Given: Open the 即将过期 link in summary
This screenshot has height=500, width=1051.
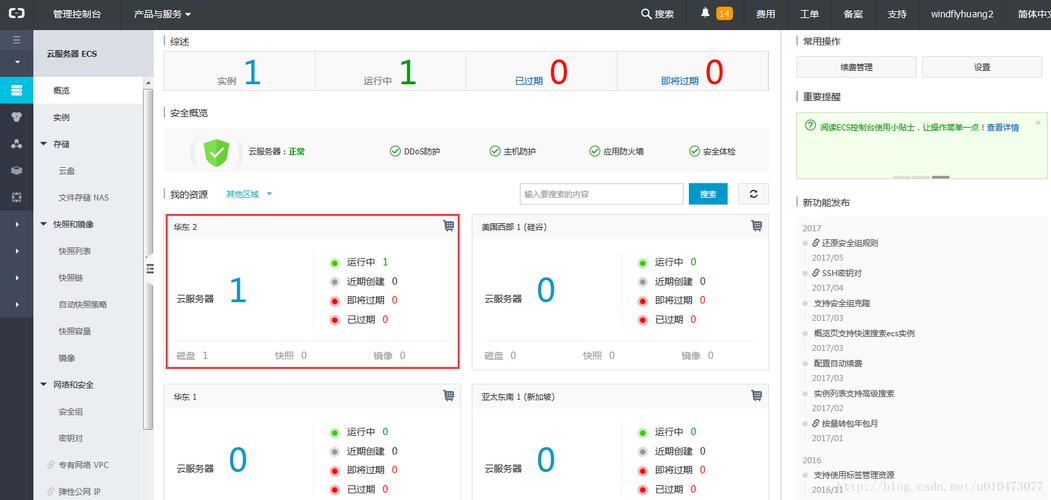Looking at the screenshot, I should click(x=680, y=81).
